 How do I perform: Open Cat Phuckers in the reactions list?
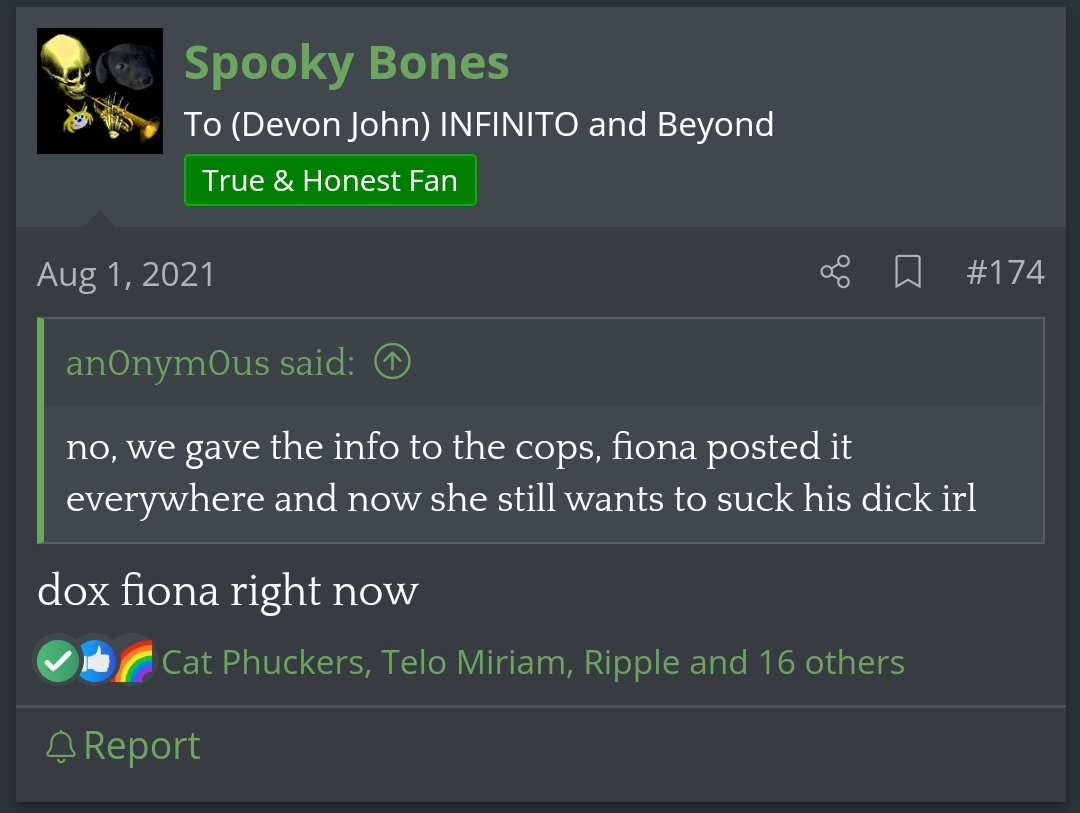coord(263,662)
